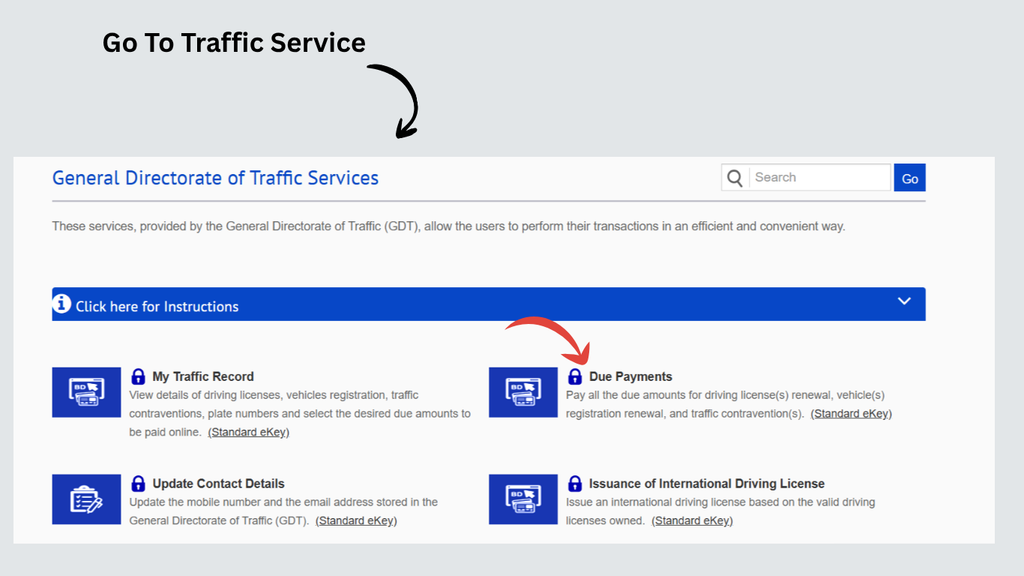This screenshot has height=576, width=1024.
Task: Expand the instructions bar chevron
Action: tap(904, 301)
